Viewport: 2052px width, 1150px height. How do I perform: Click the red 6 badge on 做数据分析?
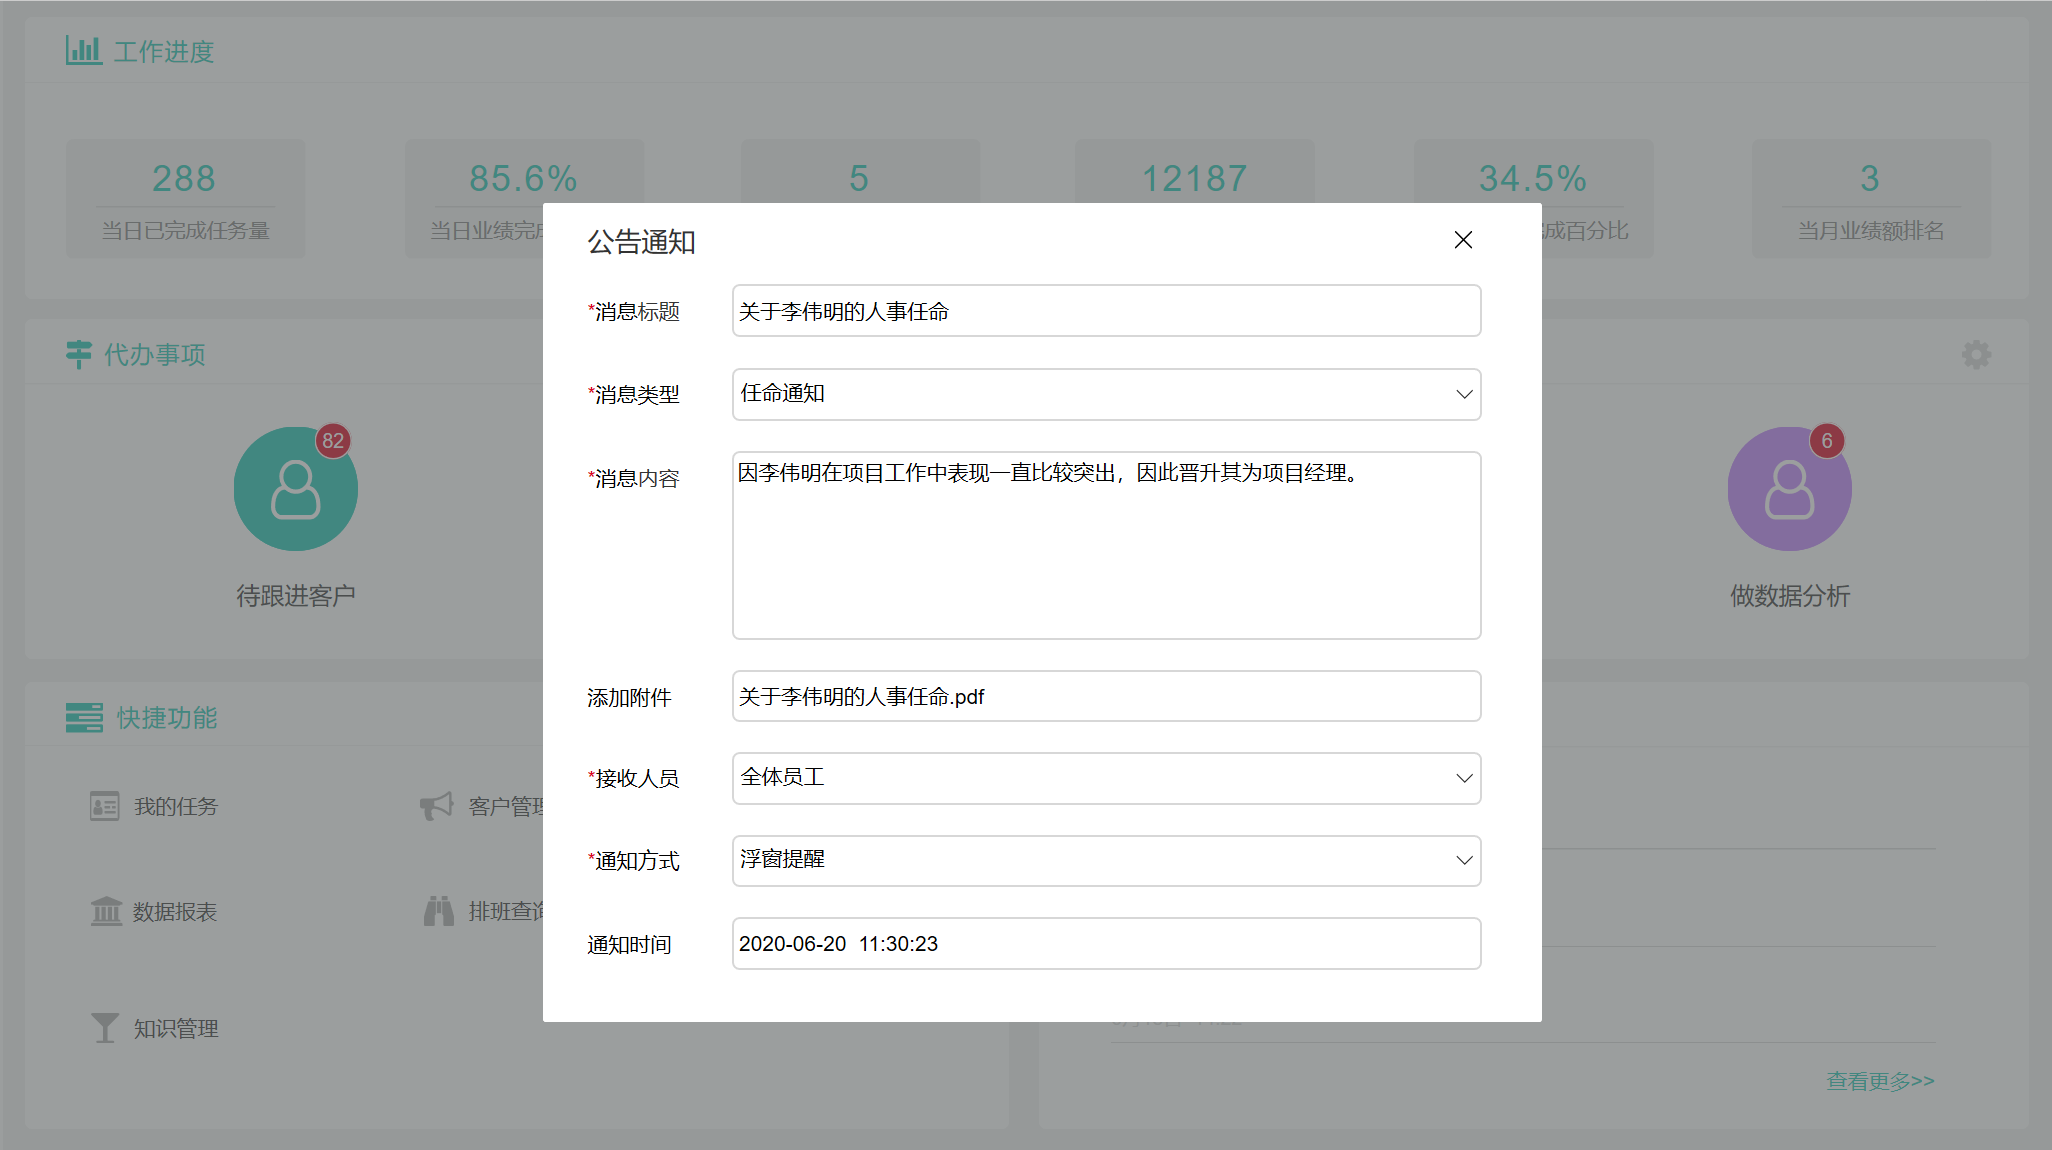coord(1827,441)
